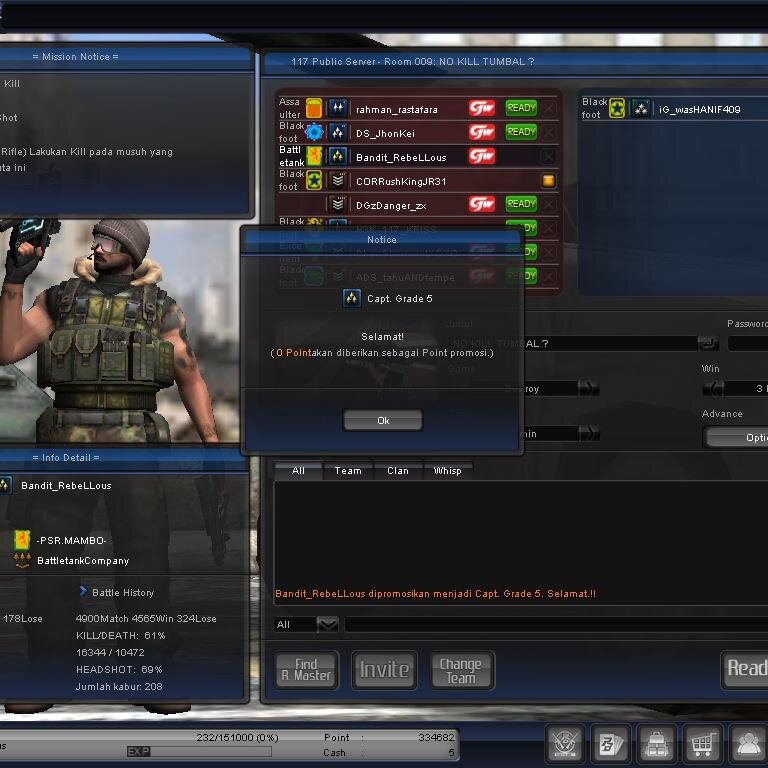Click the EXP progress bar
Image resolution: width=768 pixels, height=768 pixels.
(x=199, y=751)
